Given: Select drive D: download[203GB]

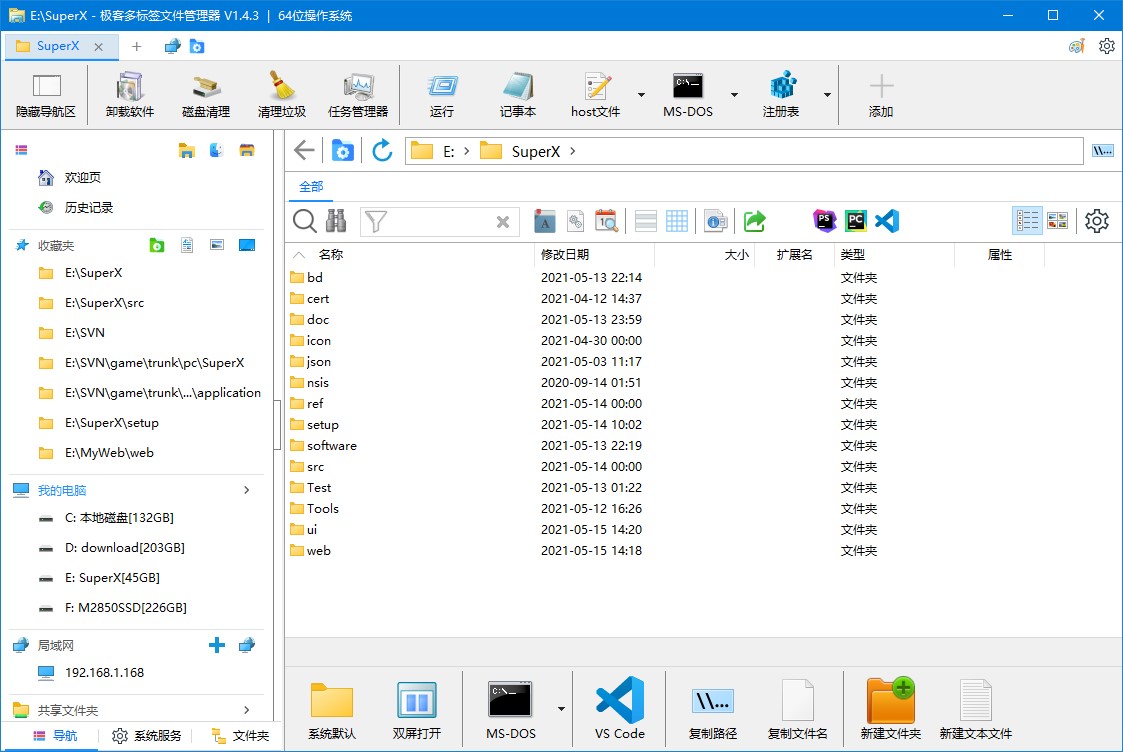Looking at the screenshot, I should pos(125,548).
